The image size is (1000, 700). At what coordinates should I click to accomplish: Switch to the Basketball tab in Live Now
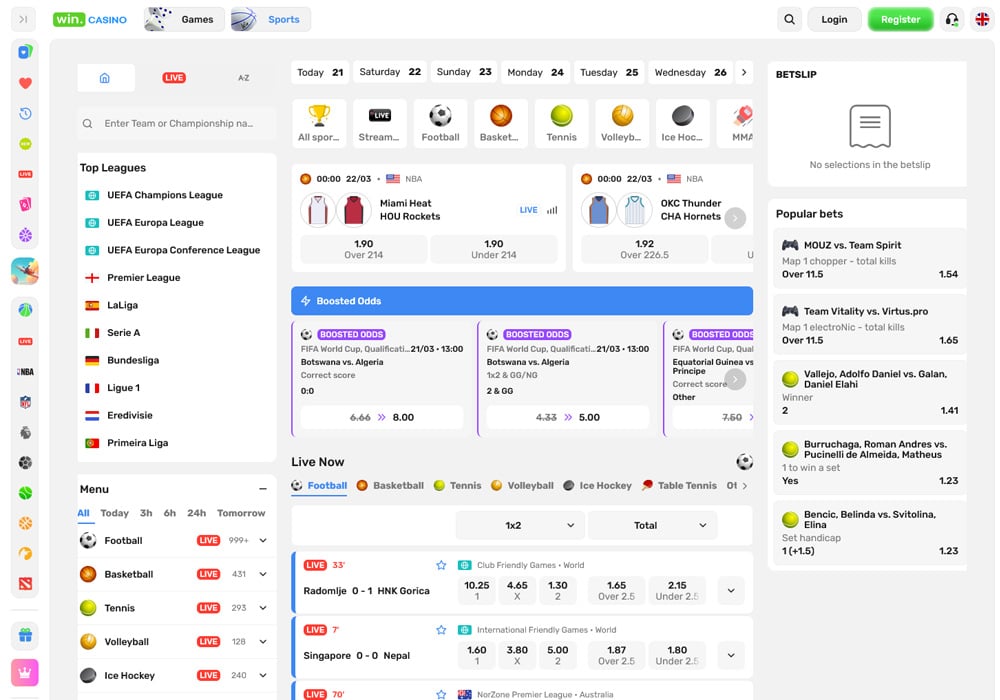pyautogui.click(x=390, y=486)
